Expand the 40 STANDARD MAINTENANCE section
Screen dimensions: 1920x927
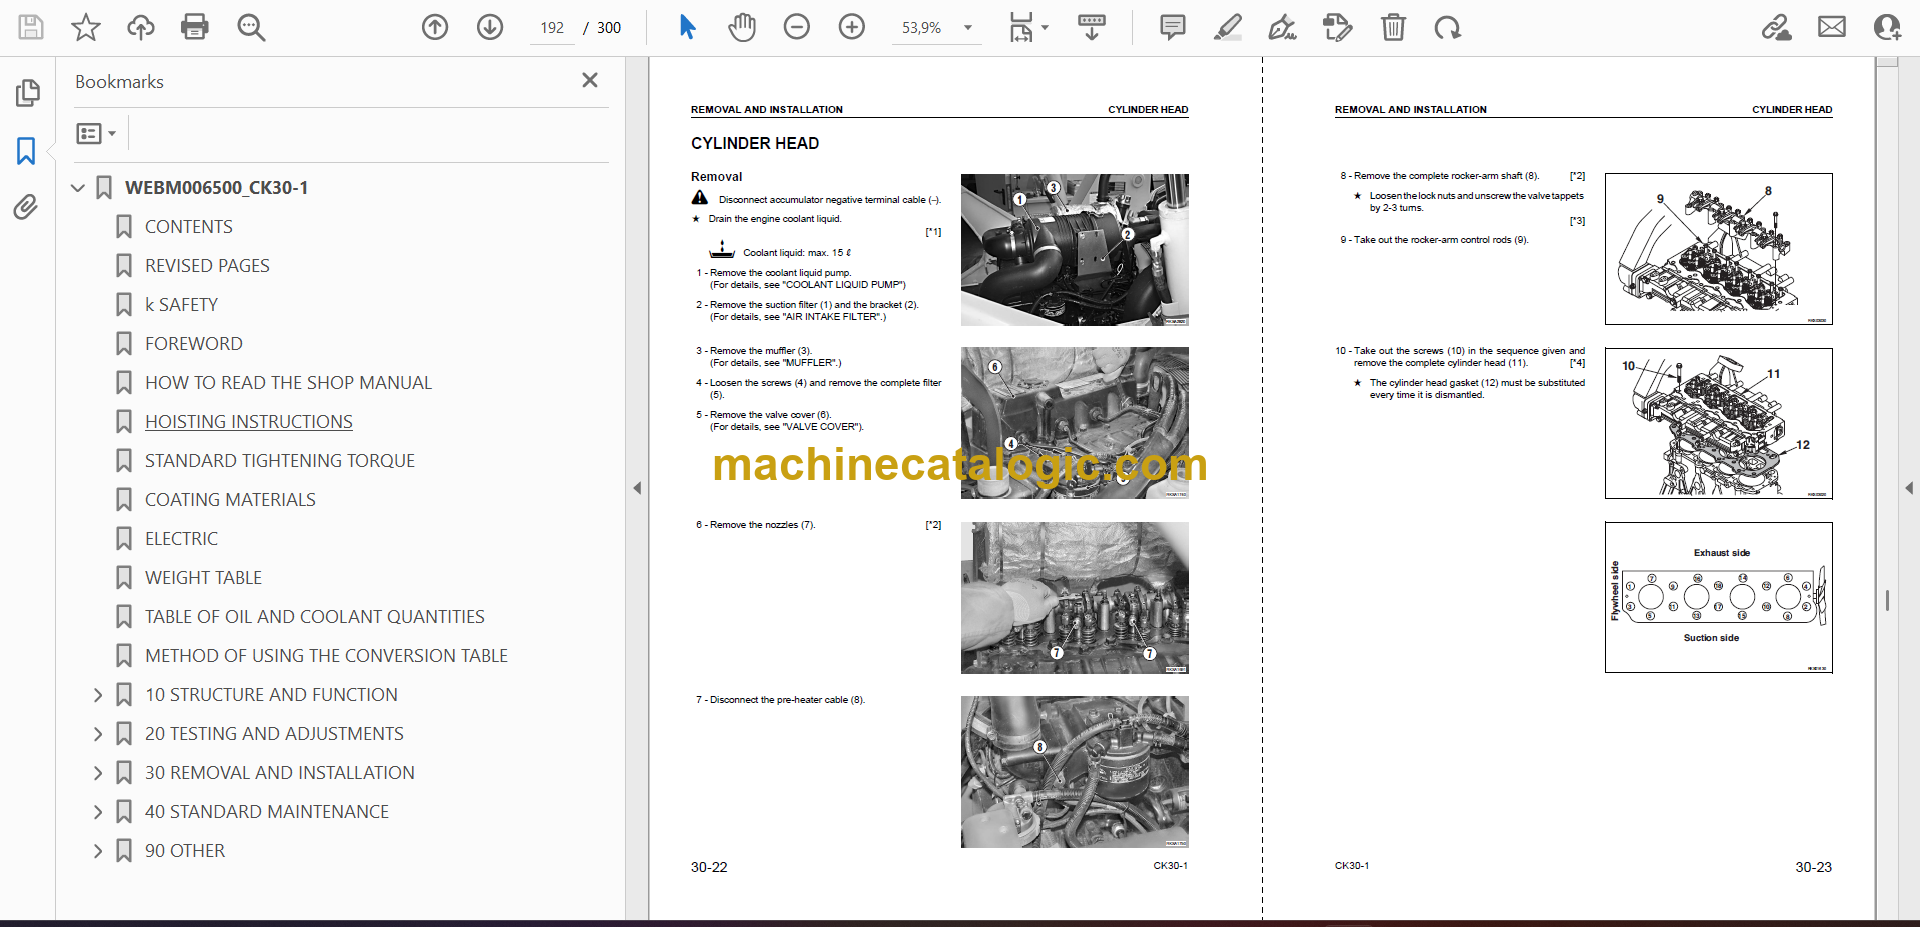(x=98, y=812)
